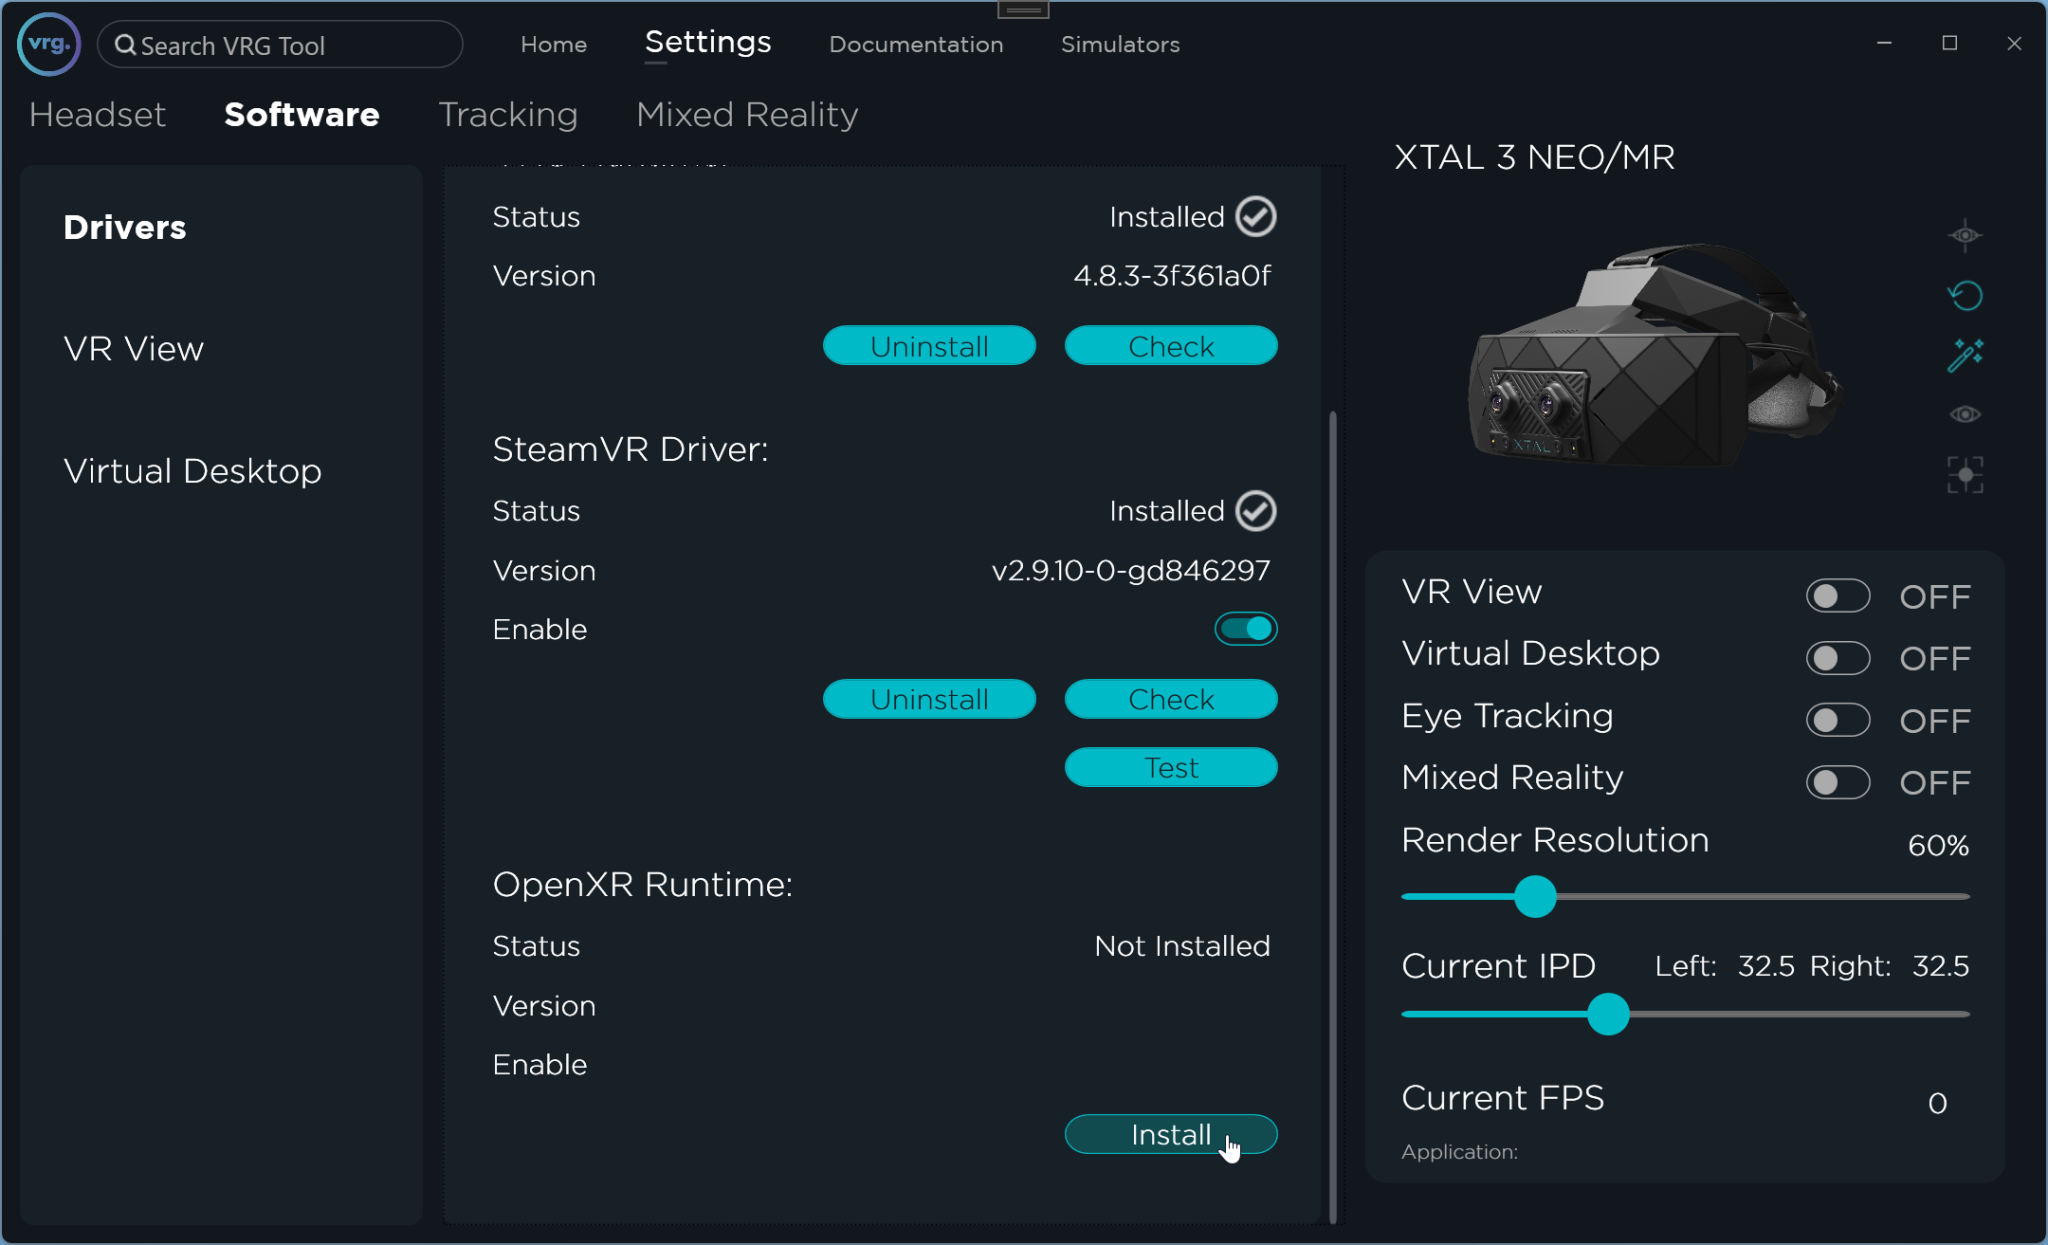Switch to the Tracking tab
This screenshot has width=2048, height=1245.
[x=507, y=115]
